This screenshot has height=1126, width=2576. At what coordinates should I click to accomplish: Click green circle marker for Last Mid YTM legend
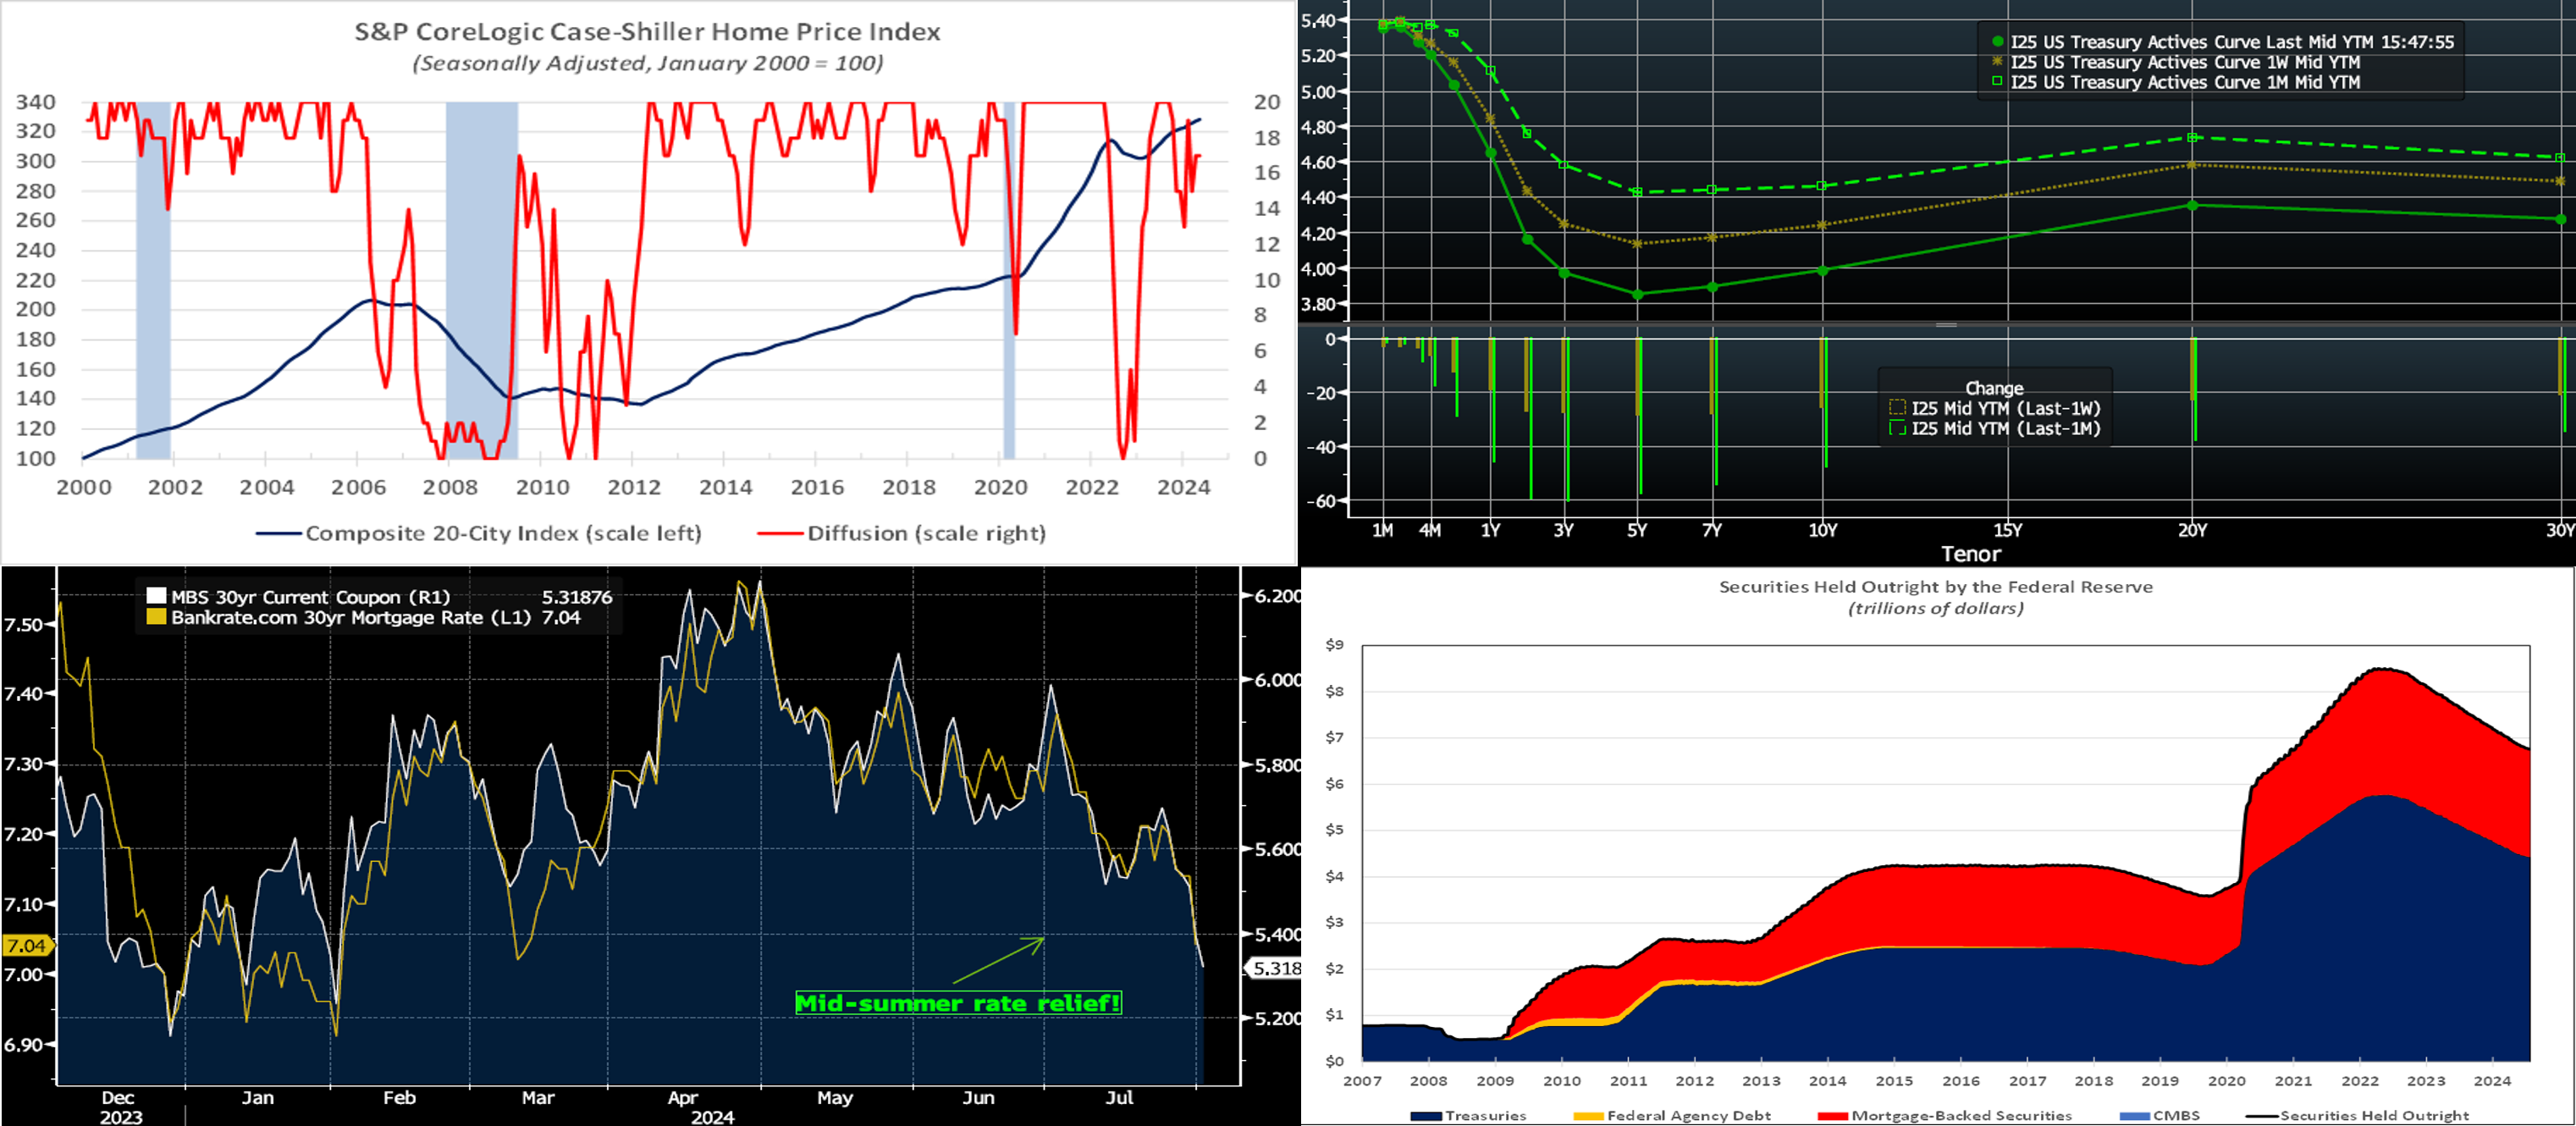tap(1997, 42)
